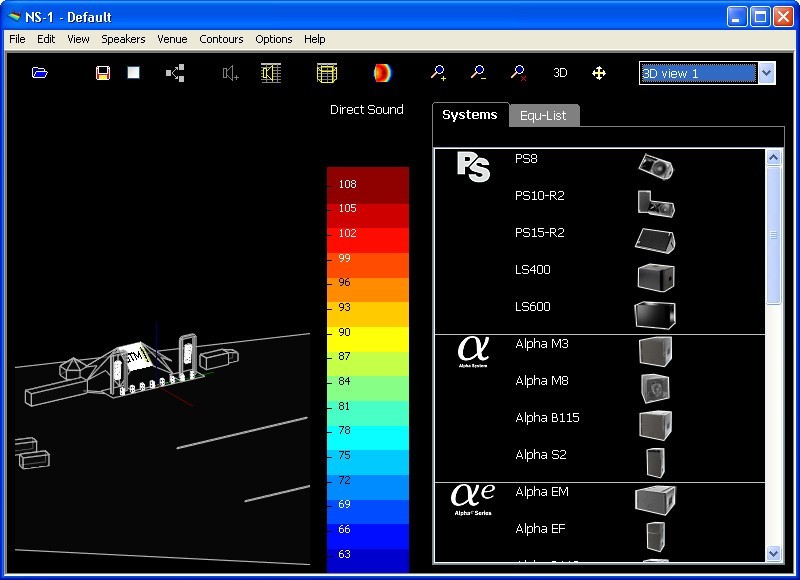The height and width of the screenshot is (580, 800).
Task: Select the LS600 speaker label
Action: click(533, 307)
